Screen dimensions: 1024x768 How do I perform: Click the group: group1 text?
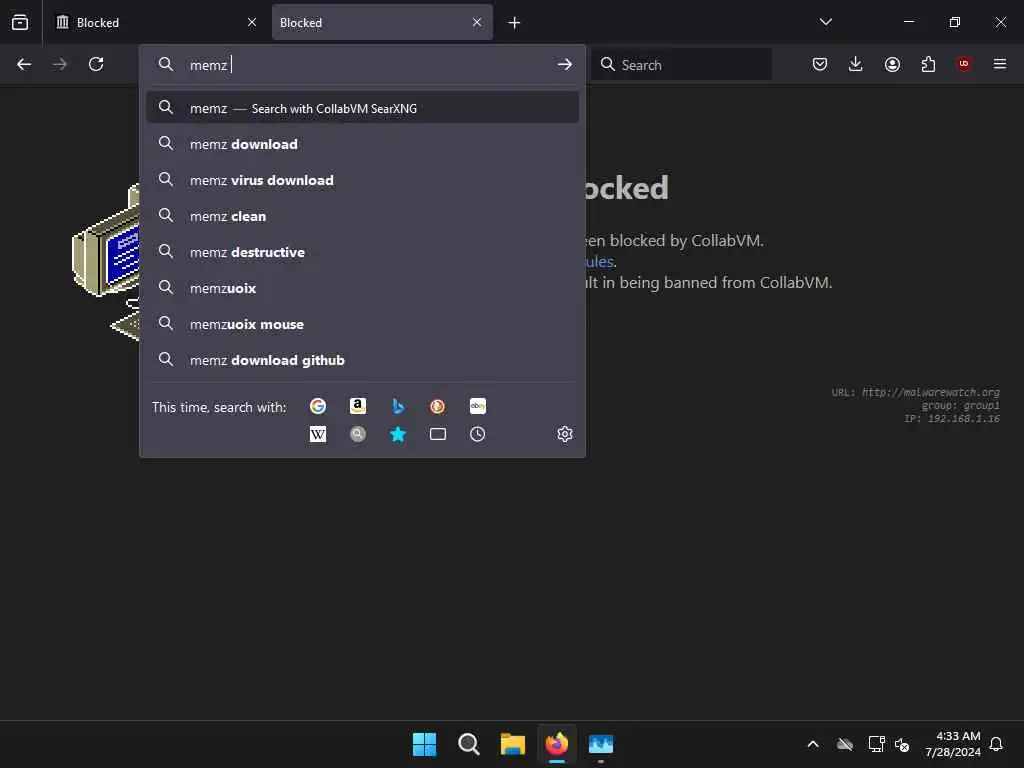(x=960, y=406)
